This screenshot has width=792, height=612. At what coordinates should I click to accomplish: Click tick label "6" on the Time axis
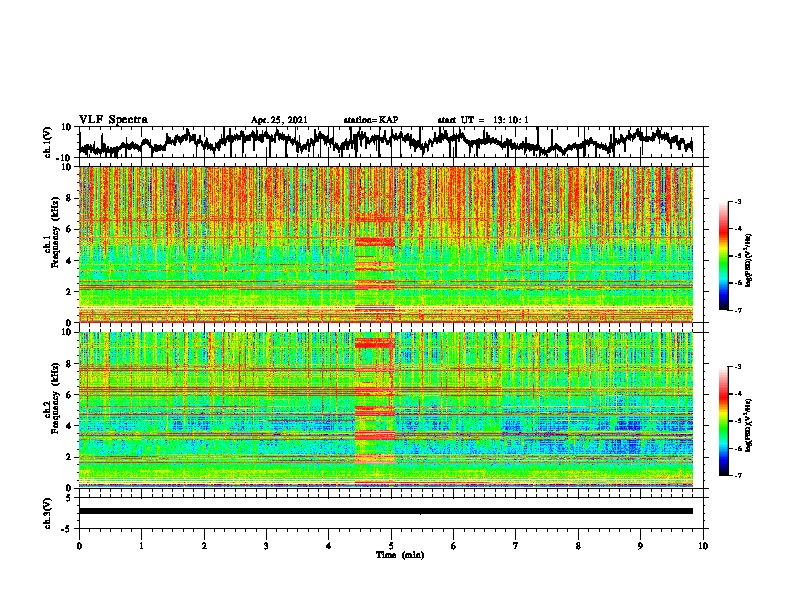point(454,546)
